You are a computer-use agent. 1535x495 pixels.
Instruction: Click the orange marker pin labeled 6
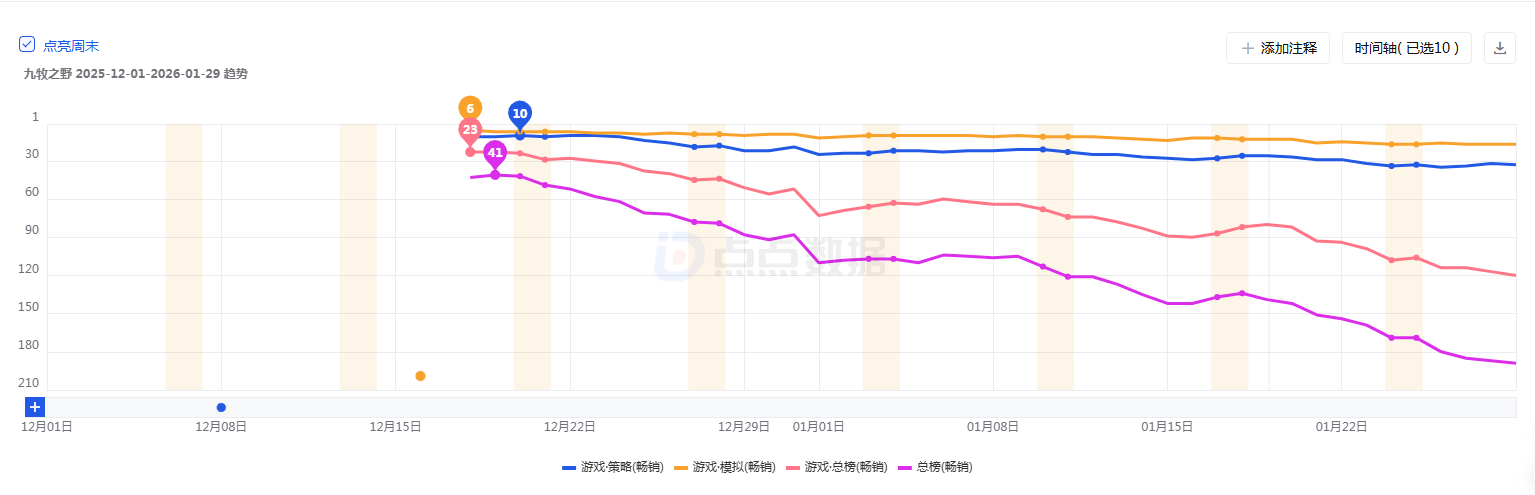pyautogui.click(x=470, y=108)
